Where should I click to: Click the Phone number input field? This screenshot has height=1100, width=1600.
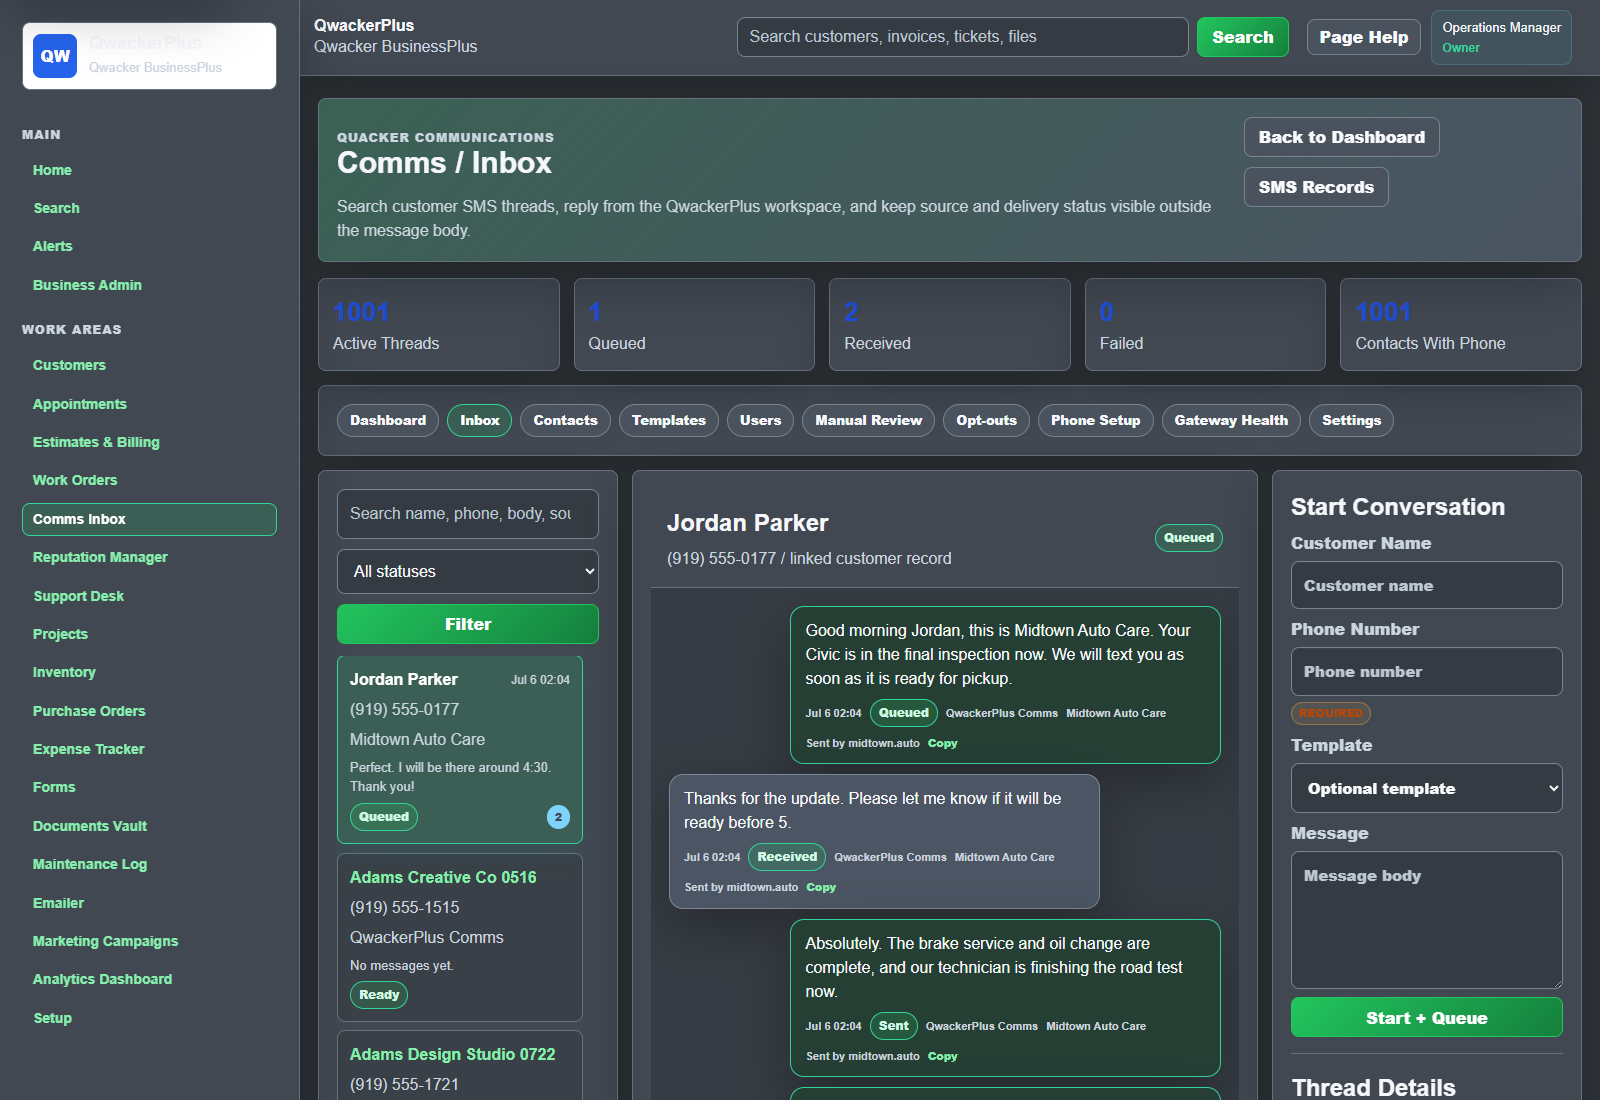click(x=1426, y=671)
